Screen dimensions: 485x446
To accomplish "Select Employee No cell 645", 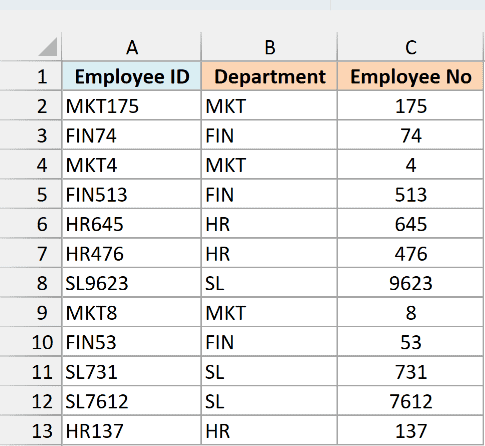I will (x=411, y=223).
